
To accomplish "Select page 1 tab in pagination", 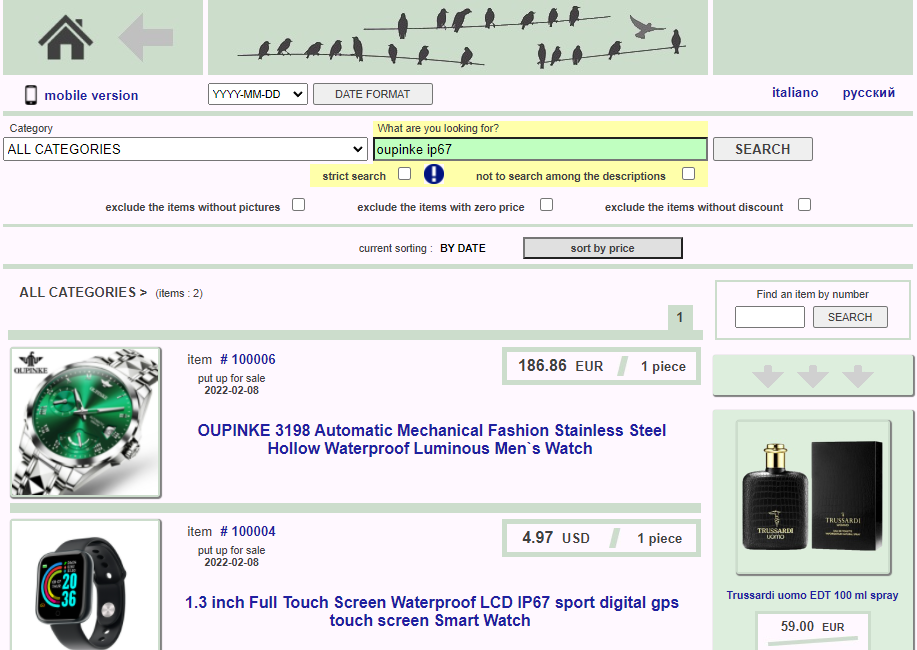I will (680, 318).
